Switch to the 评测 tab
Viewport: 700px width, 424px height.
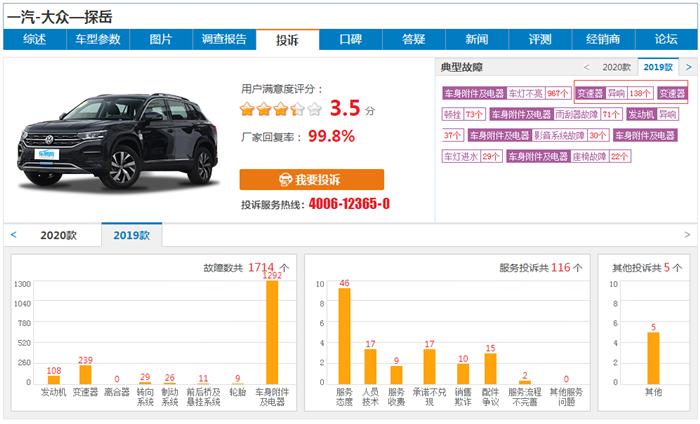tap(540, 39)
